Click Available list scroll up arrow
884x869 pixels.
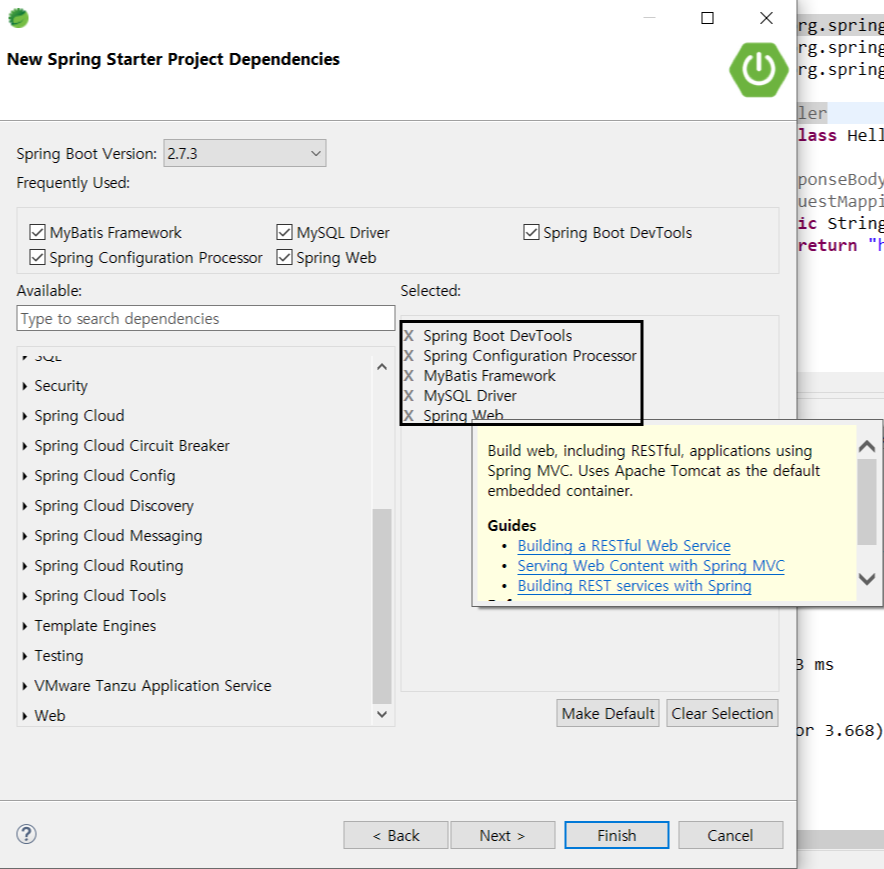(x=382, y=367)
